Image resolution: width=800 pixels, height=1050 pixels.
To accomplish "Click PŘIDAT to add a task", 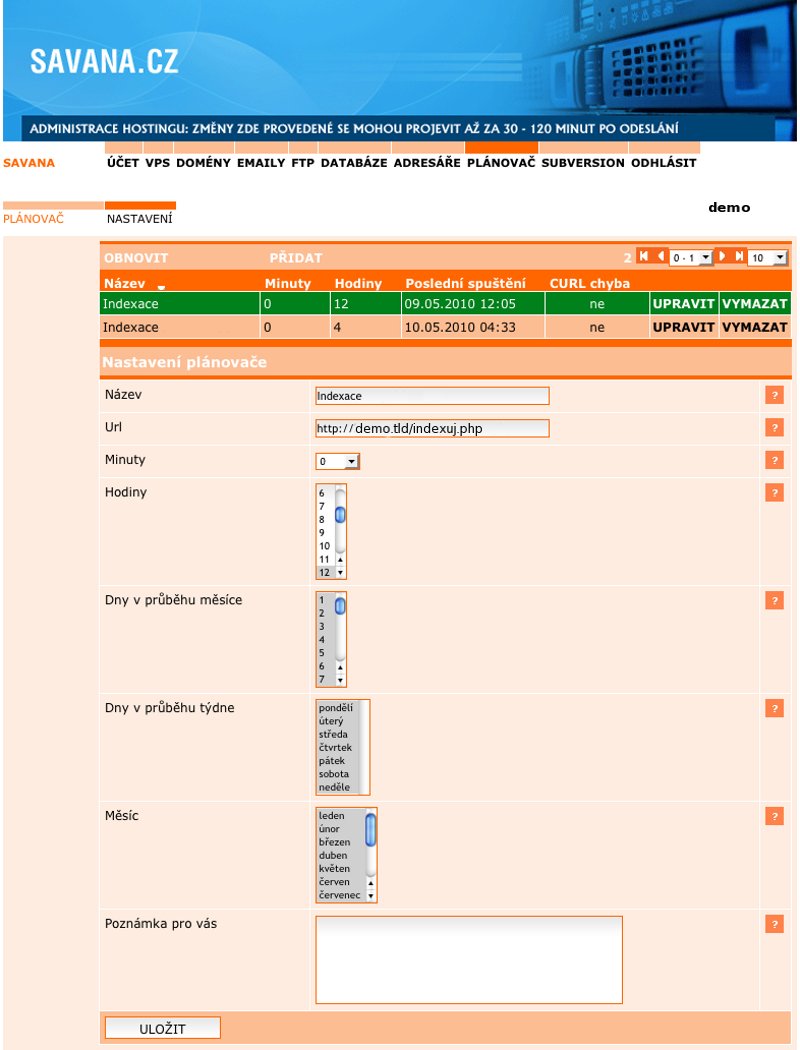I will click(296, 258).
